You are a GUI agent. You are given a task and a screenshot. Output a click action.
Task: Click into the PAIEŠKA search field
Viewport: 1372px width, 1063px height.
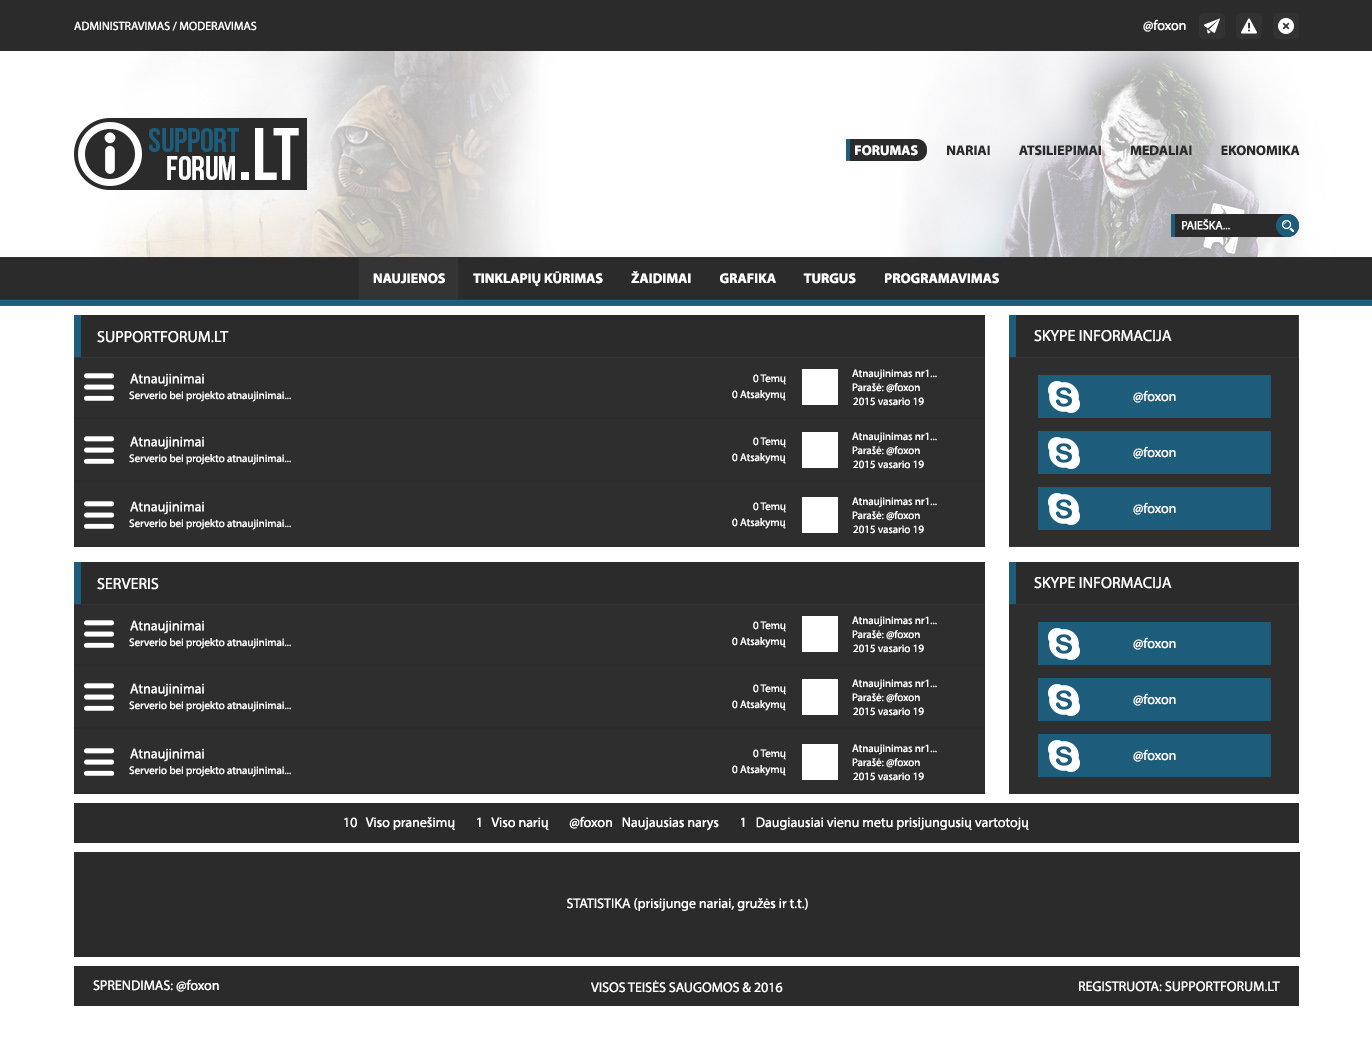coord(1224,226)
